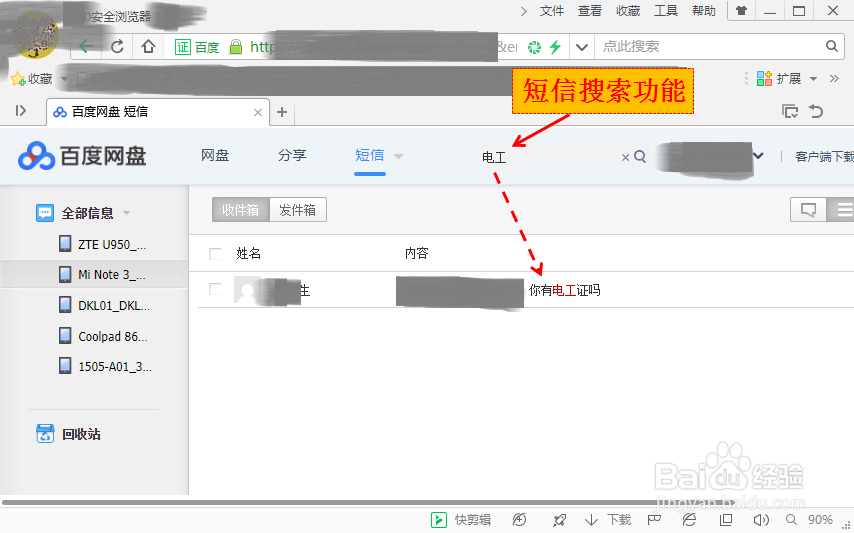Check the select-all checkbox beside 姓名
854x533 pixels.
point(215,254)
